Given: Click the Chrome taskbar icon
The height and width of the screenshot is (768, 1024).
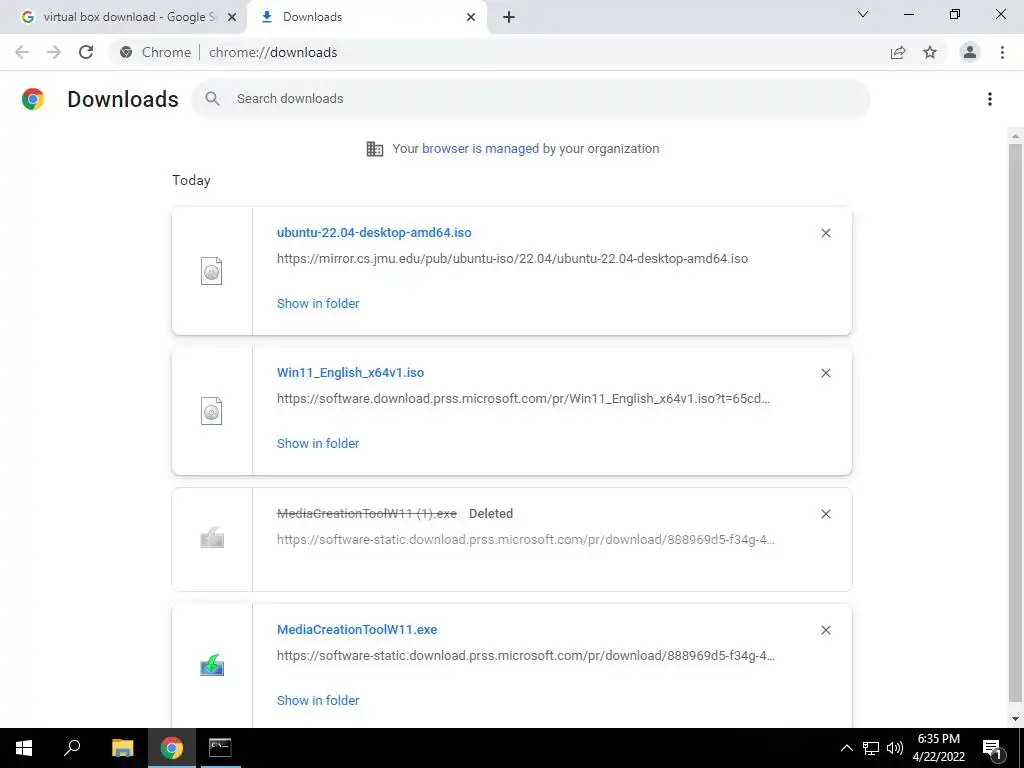Looking at the screenshot, I should pyautogui.click(x=172, y=748).
